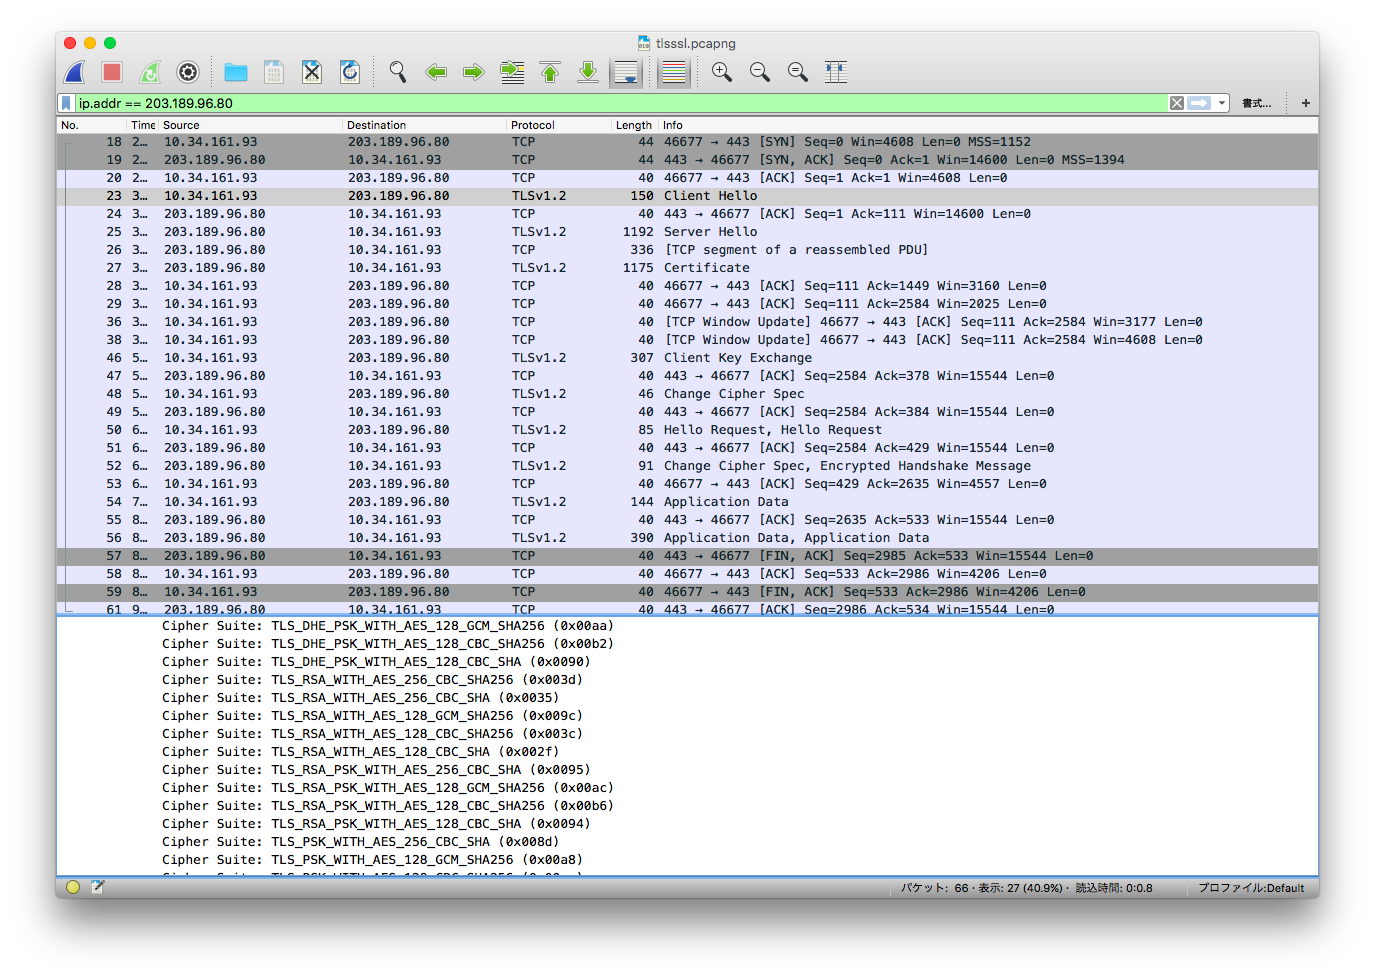Sort packets by the No. column
This screenshot has width=1375, height=978.
pos(92,125)
